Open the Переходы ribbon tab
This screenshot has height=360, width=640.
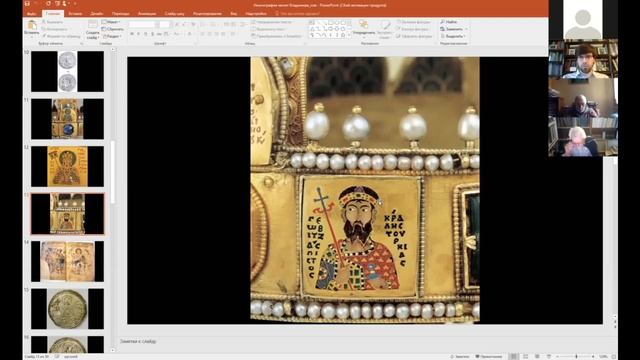(120, 13)
